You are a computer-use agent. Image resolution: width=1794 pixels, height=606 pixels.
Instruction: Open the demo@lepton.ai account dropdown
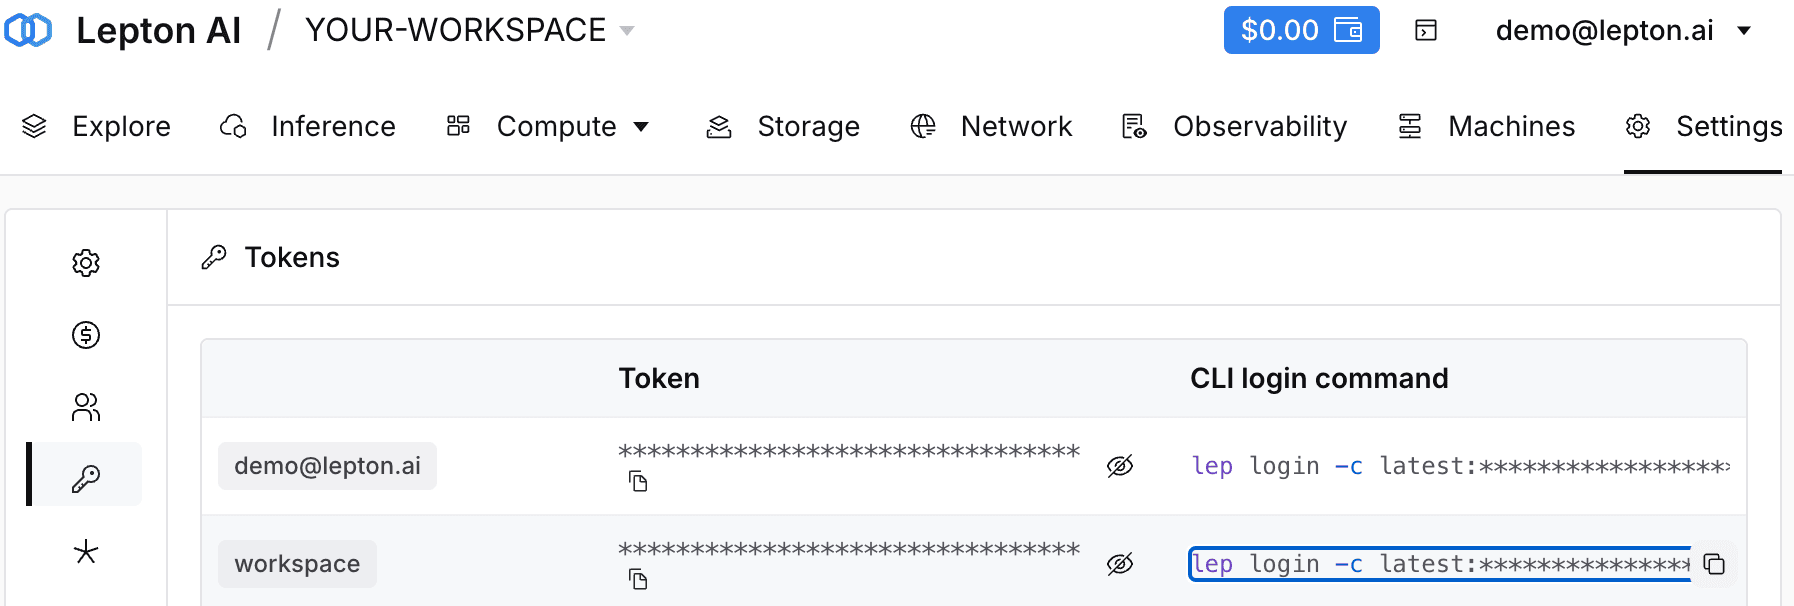coord(1623,30)
